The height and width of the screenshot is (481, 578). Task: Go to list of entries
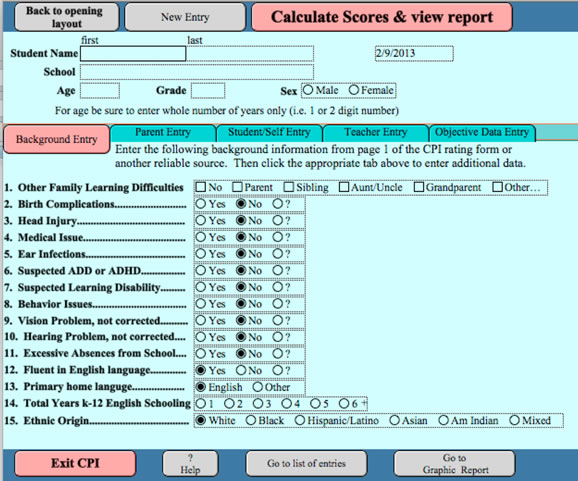pos(306,463)
